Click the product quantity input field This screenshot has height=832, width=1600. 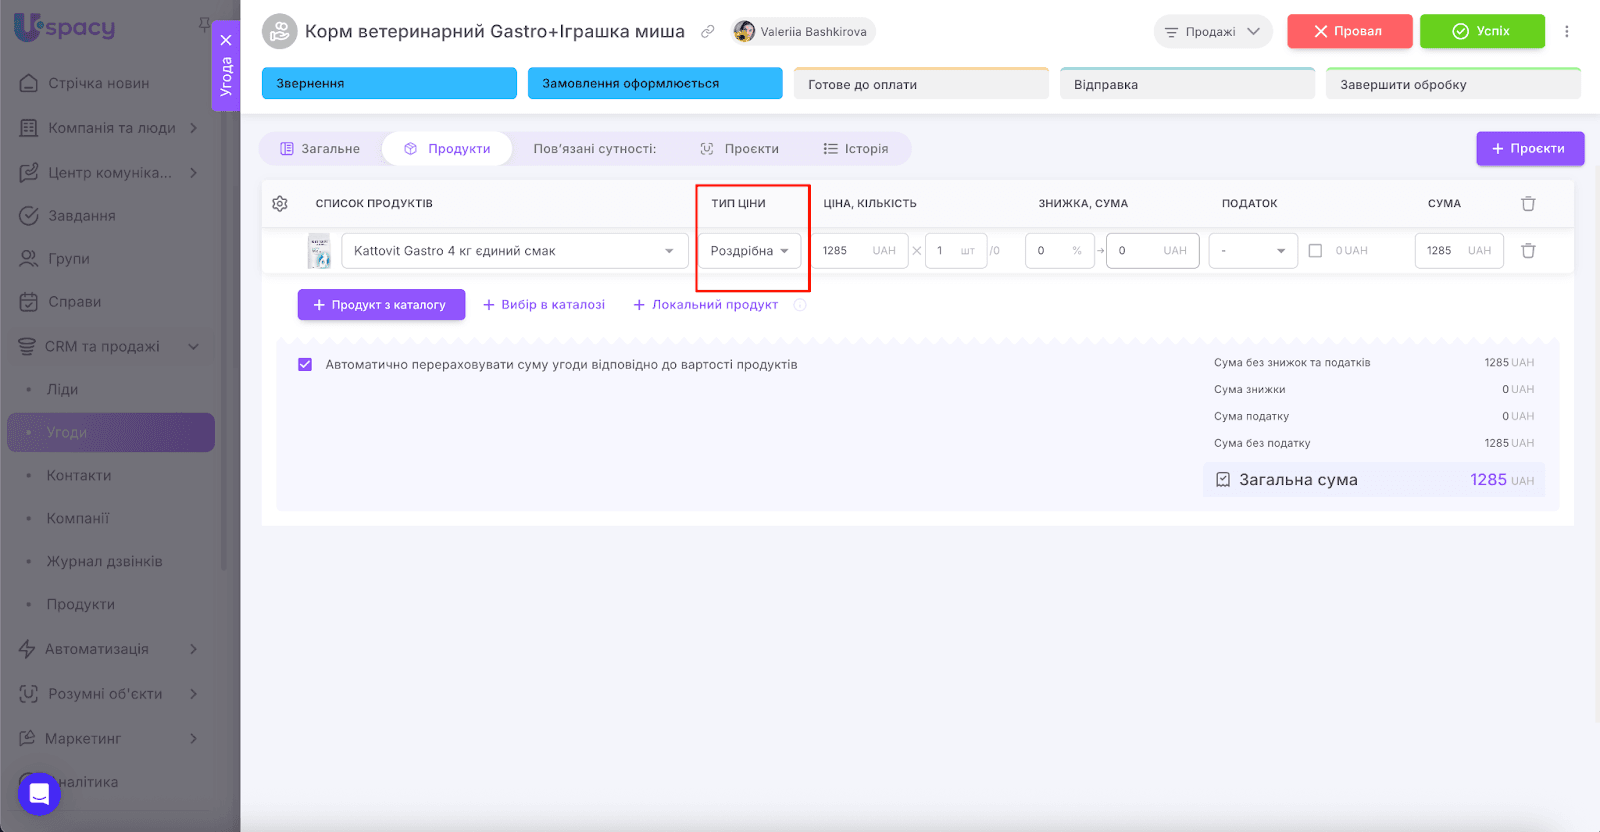point(945,251)
